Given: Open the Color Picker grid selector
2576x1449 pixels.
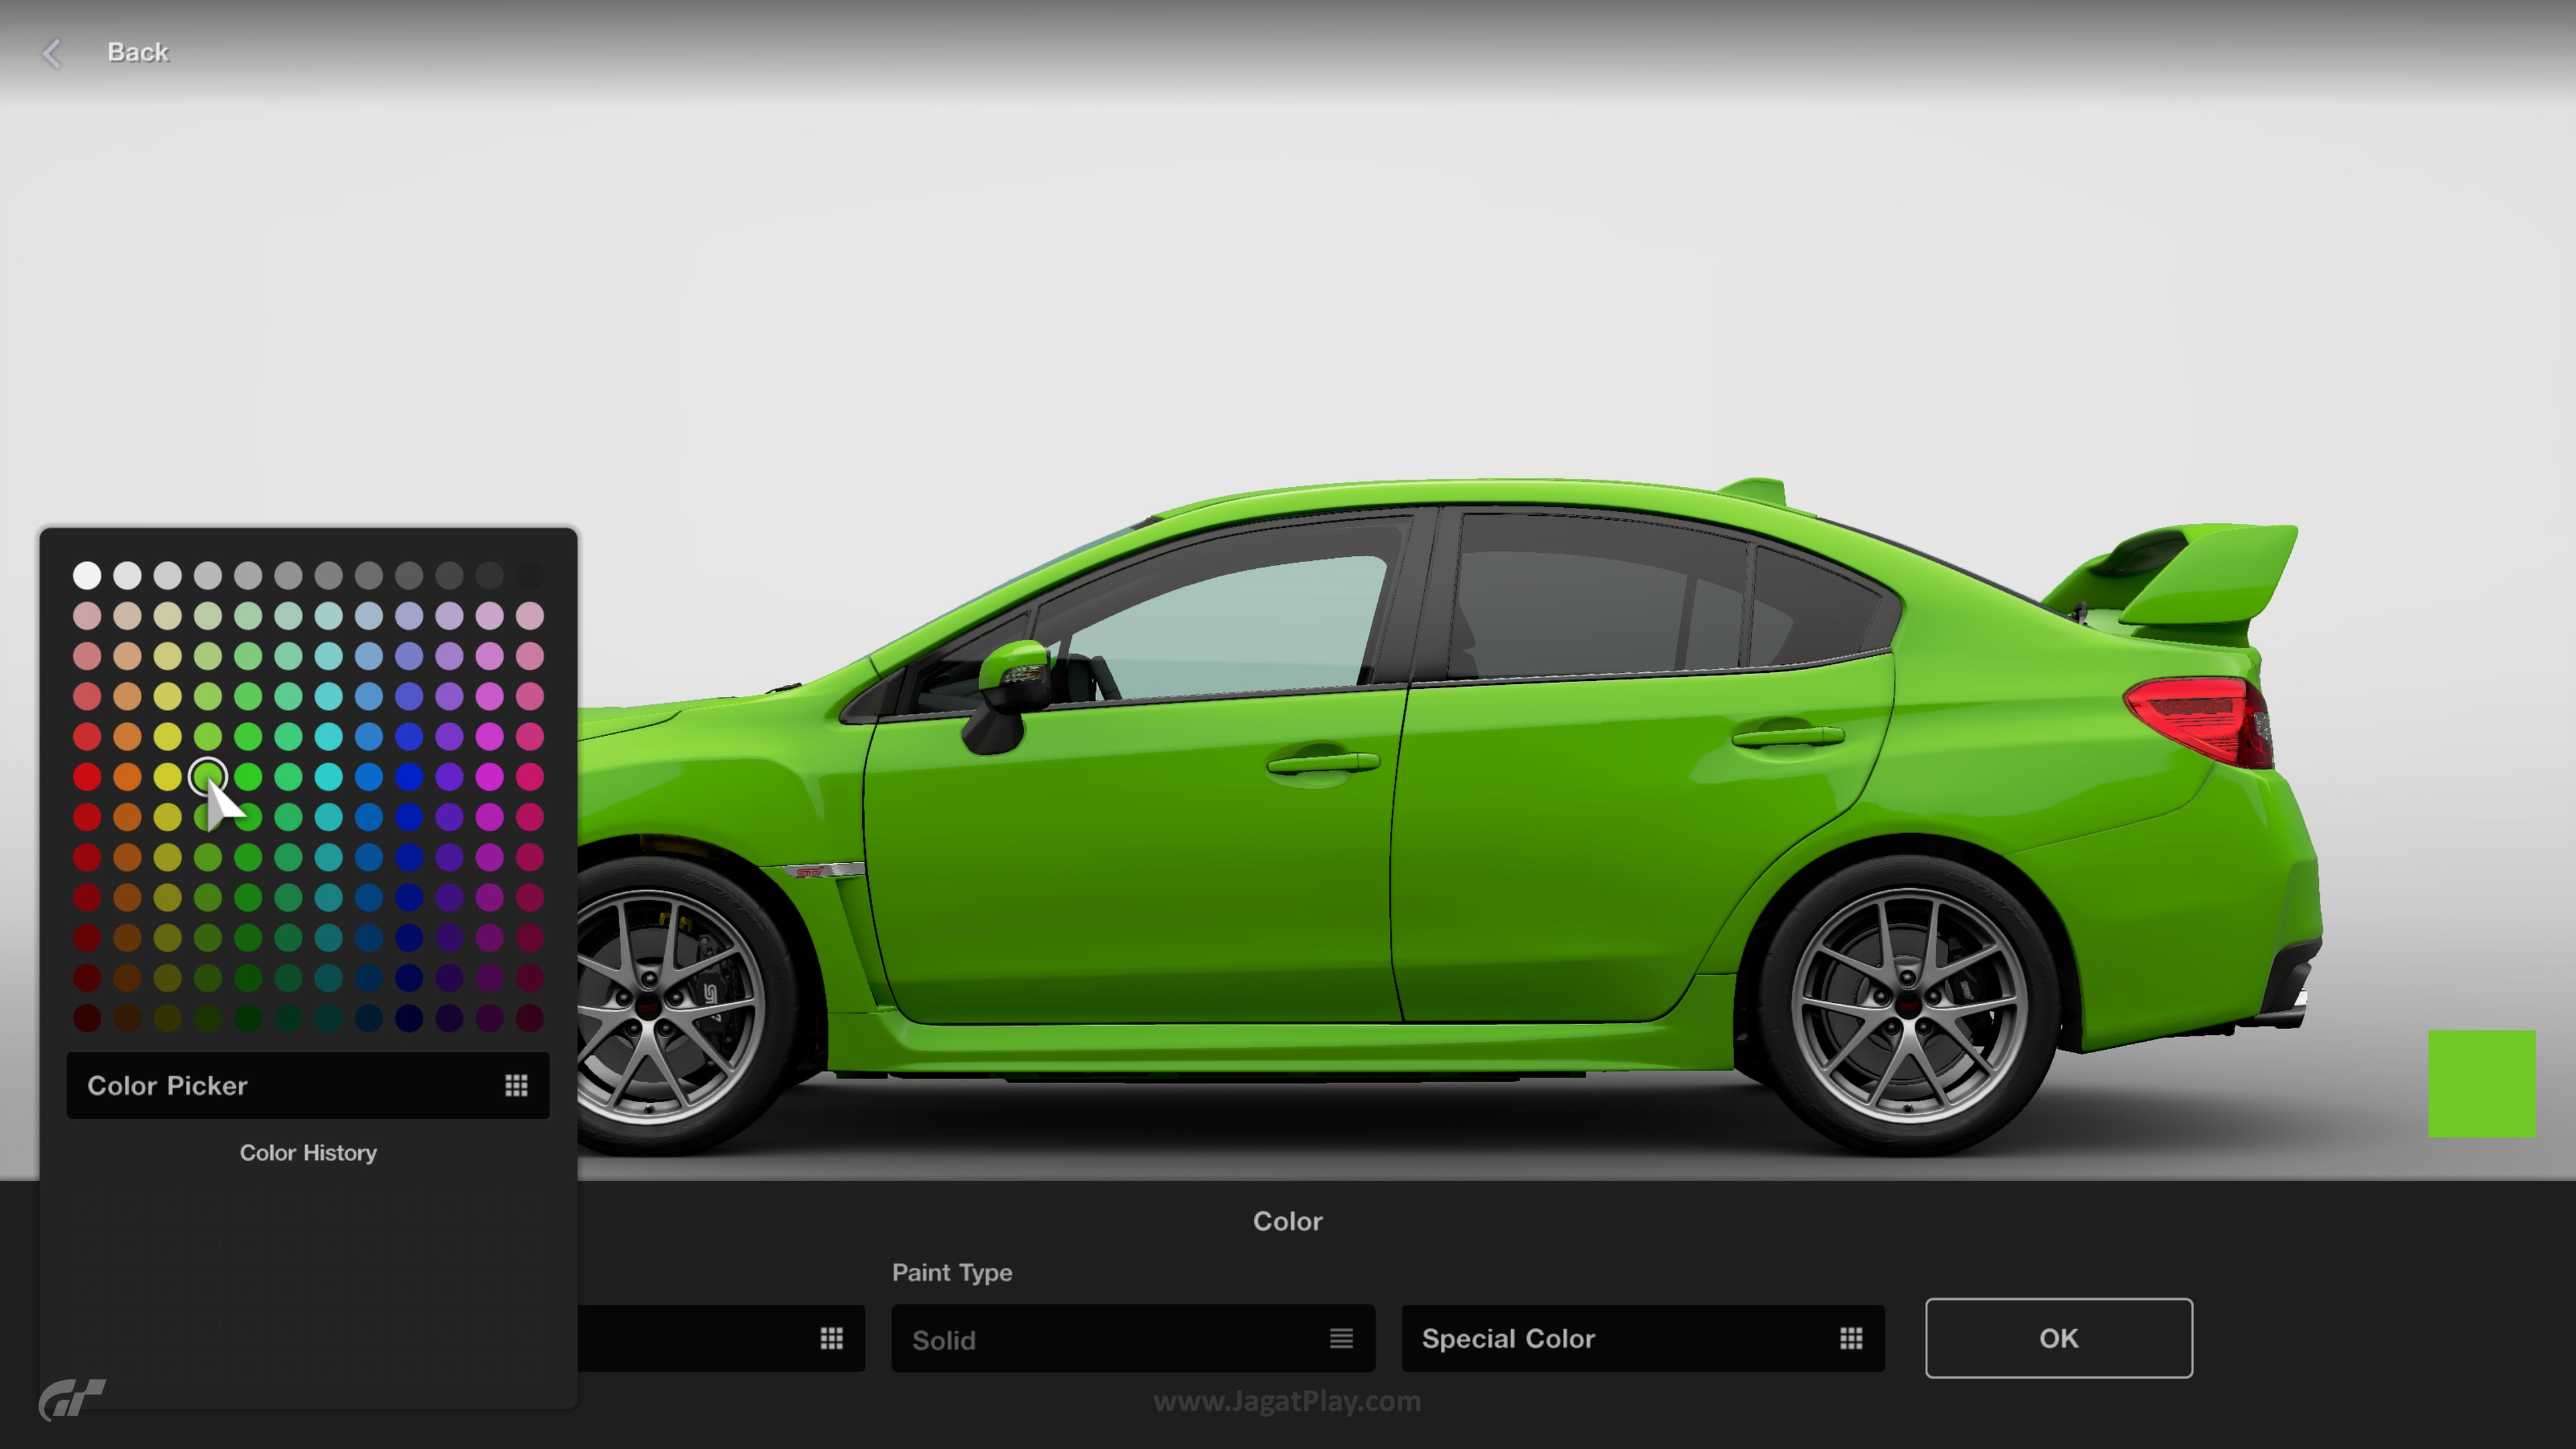Looking at the screenshot, I should coord(308,1085).
